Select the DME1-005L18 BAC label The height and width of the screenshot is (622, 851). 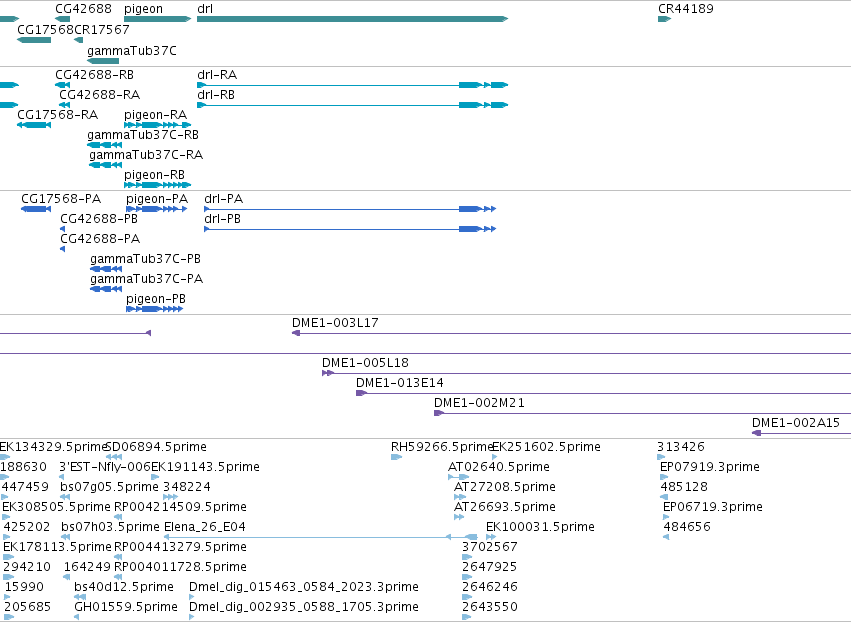click(x=365, y=363)
